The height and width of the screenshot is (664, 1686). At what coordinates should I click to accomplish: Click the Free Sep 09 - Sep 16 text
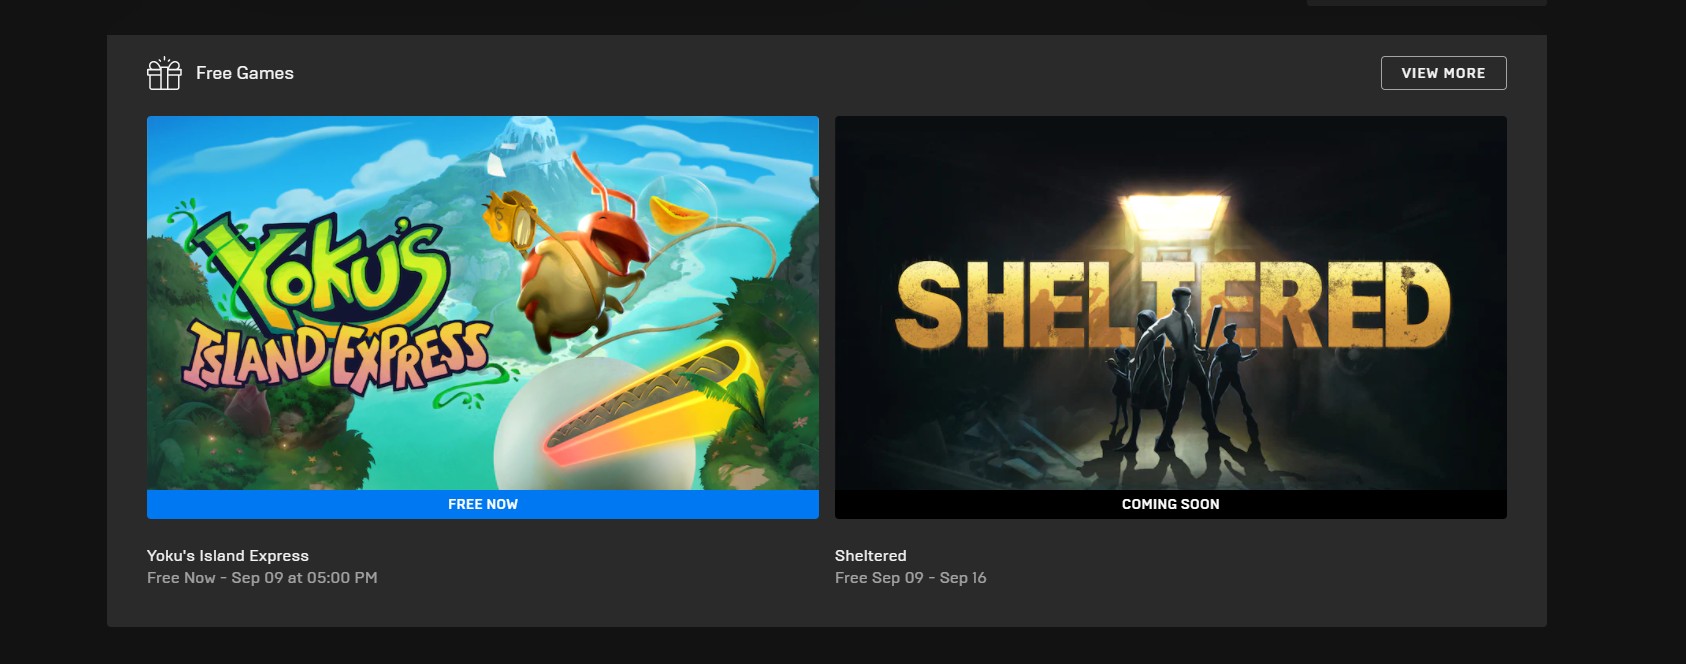[911, 578]
